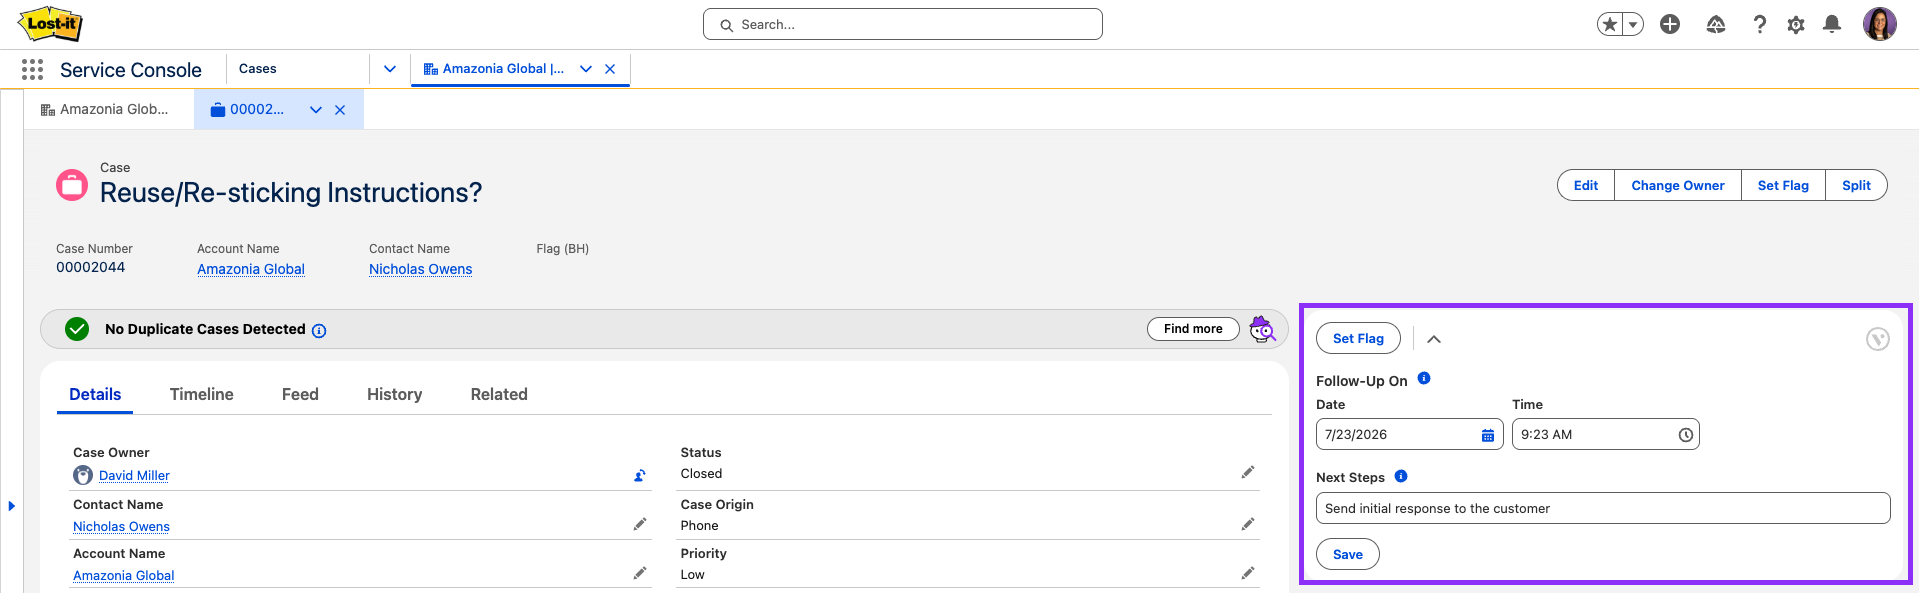Edit the Priority pencil icon
The height and width of the screenshot is (593, 1919).
(1248, 573)
